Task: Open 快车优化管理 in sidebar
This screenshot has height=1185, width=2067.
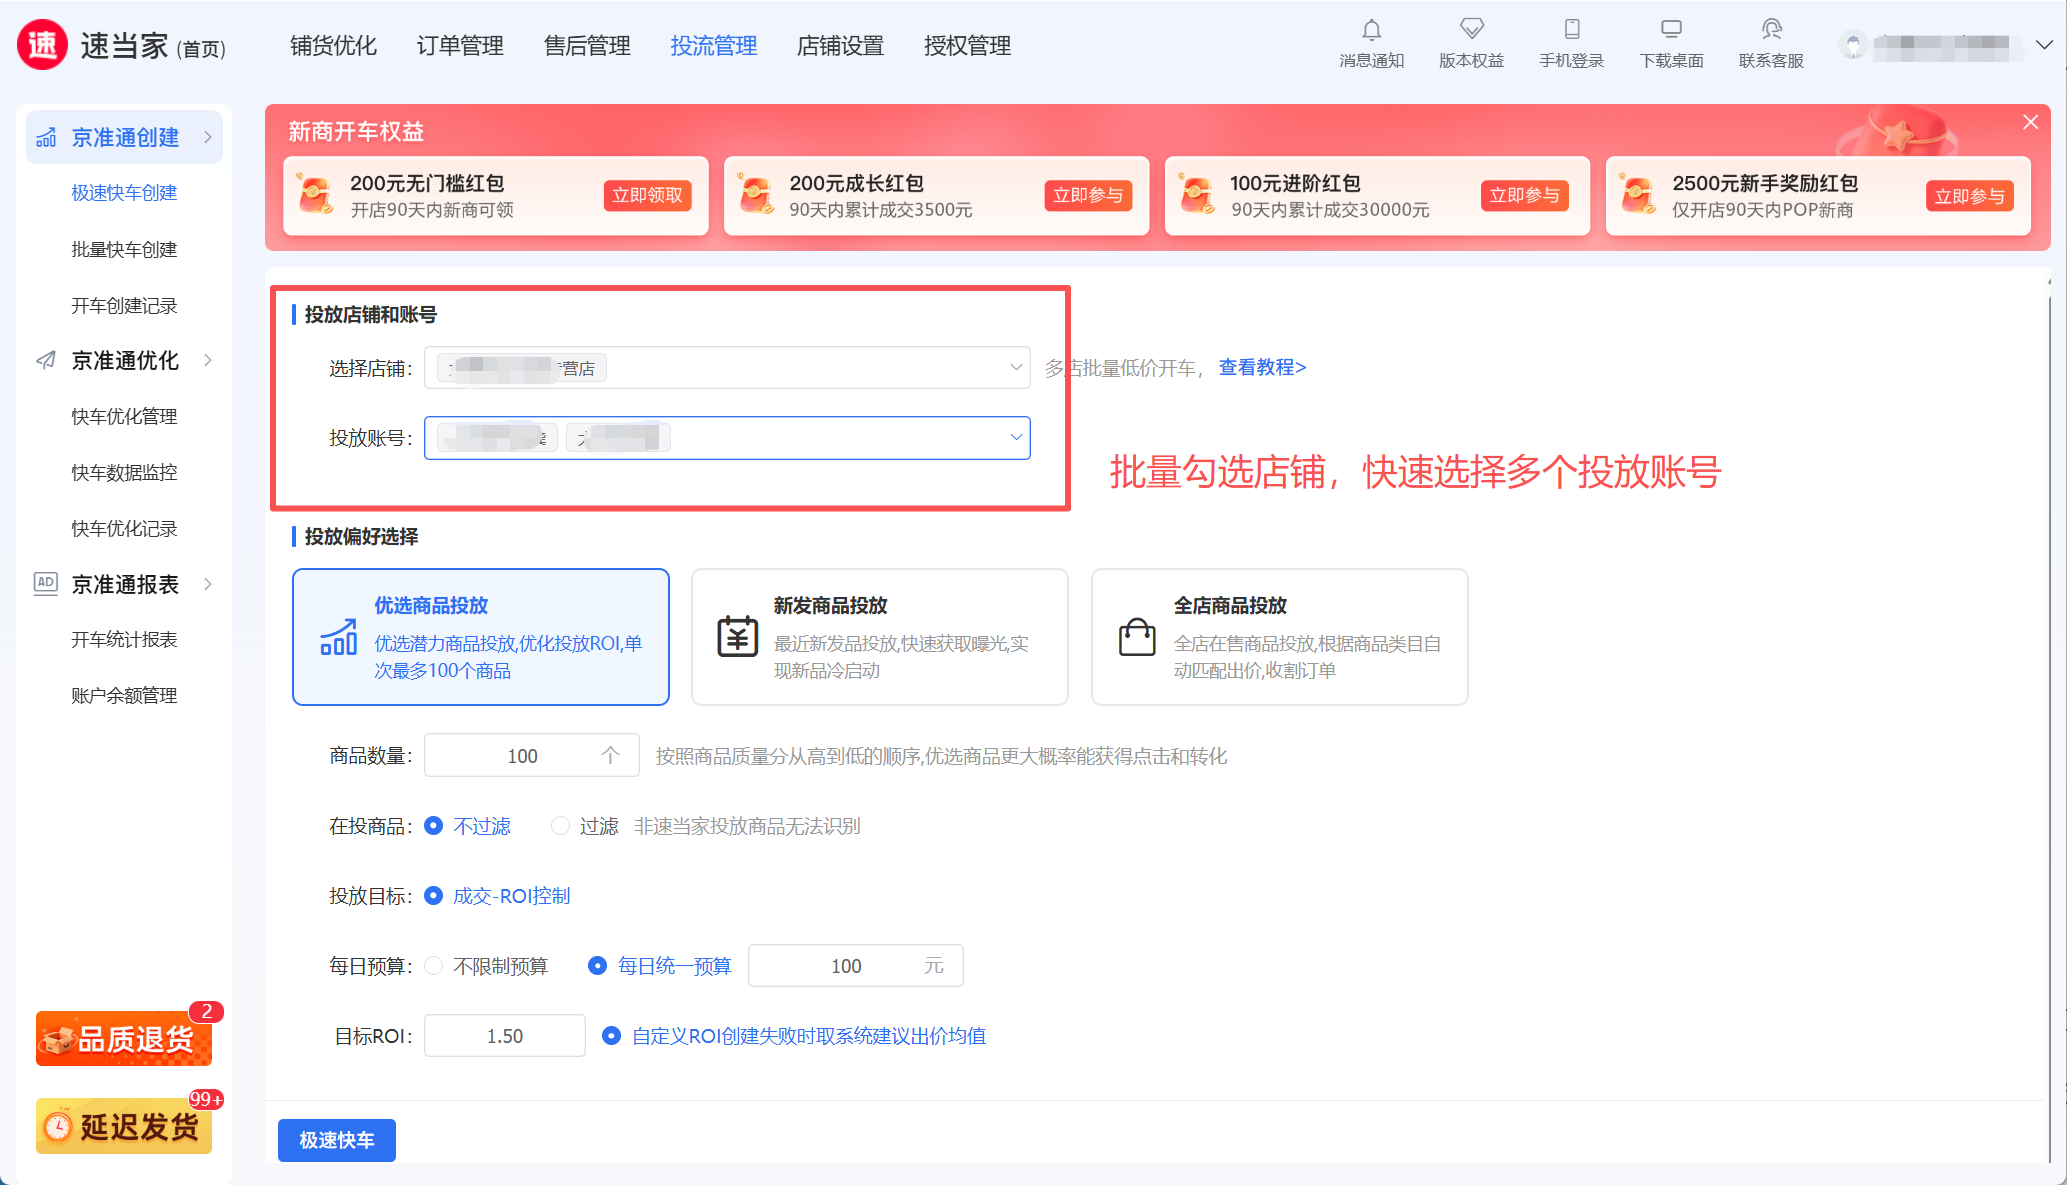Action: [124, 417]
